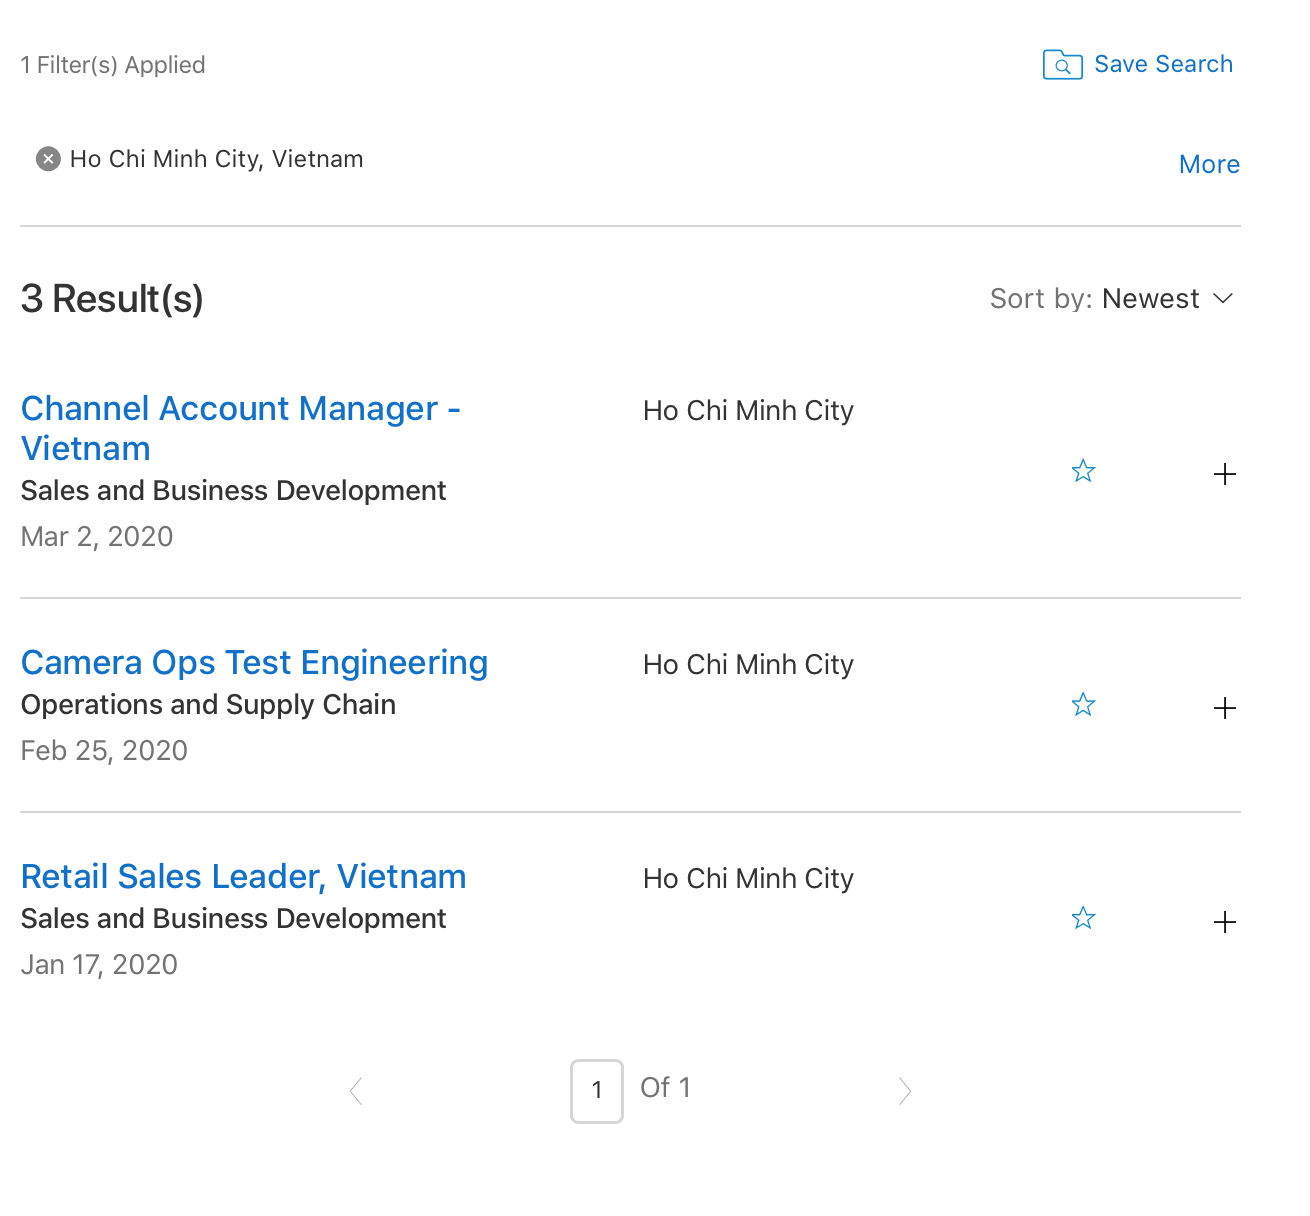Viewport: 1310px width, 1216px height.
Task: Click the page number input field
Action: click(597, 1091)
